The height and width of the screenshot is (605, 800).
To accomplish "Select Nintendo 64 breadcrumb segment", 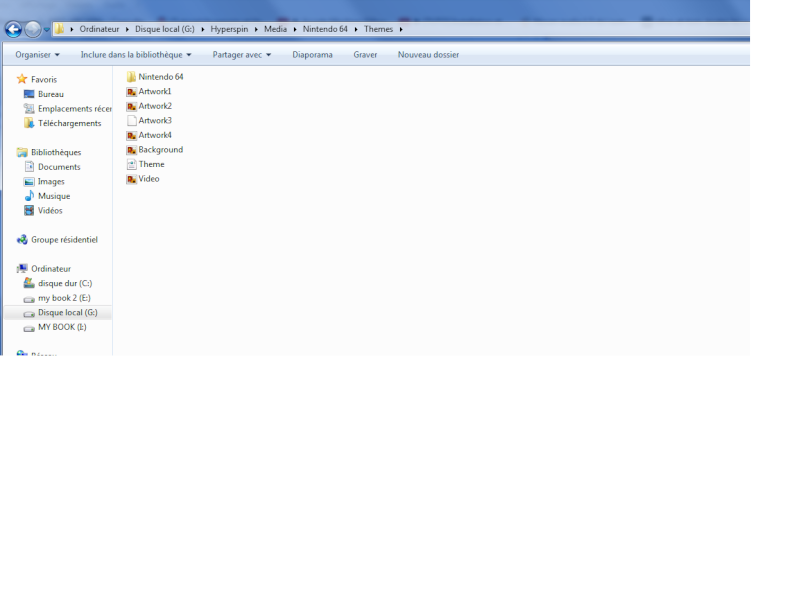I will [x=325, y=29].
